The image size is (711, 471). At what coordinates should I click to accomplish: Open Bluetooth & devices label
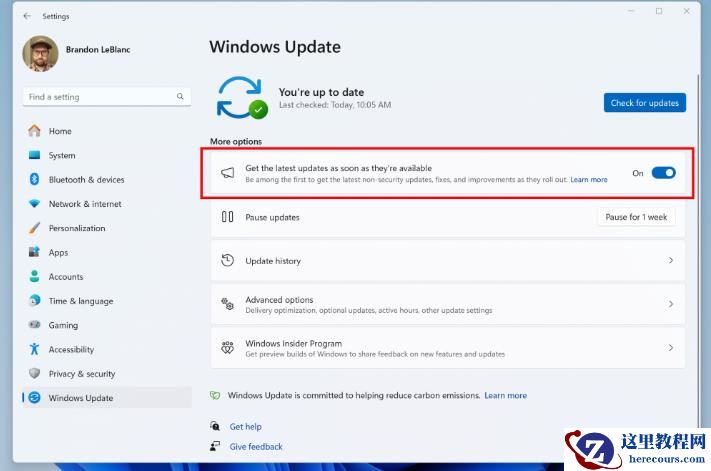pos(86,180)
